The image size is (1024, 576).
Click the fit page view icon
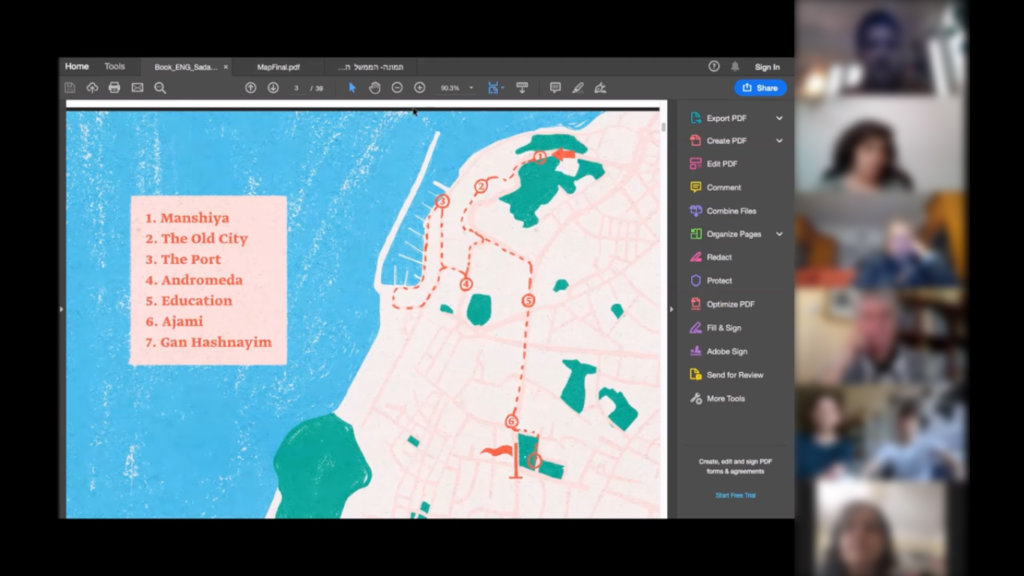click(493, 88)
